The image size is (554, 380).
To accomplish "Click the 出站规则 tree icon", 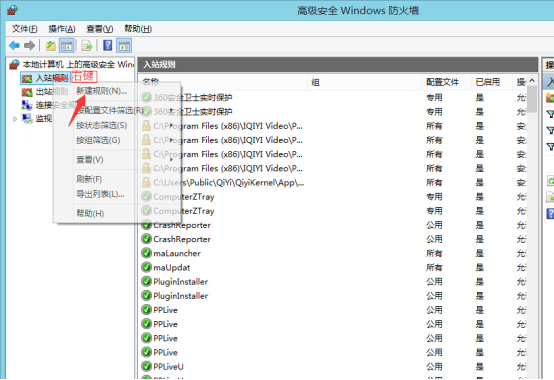I will point(27,92).
